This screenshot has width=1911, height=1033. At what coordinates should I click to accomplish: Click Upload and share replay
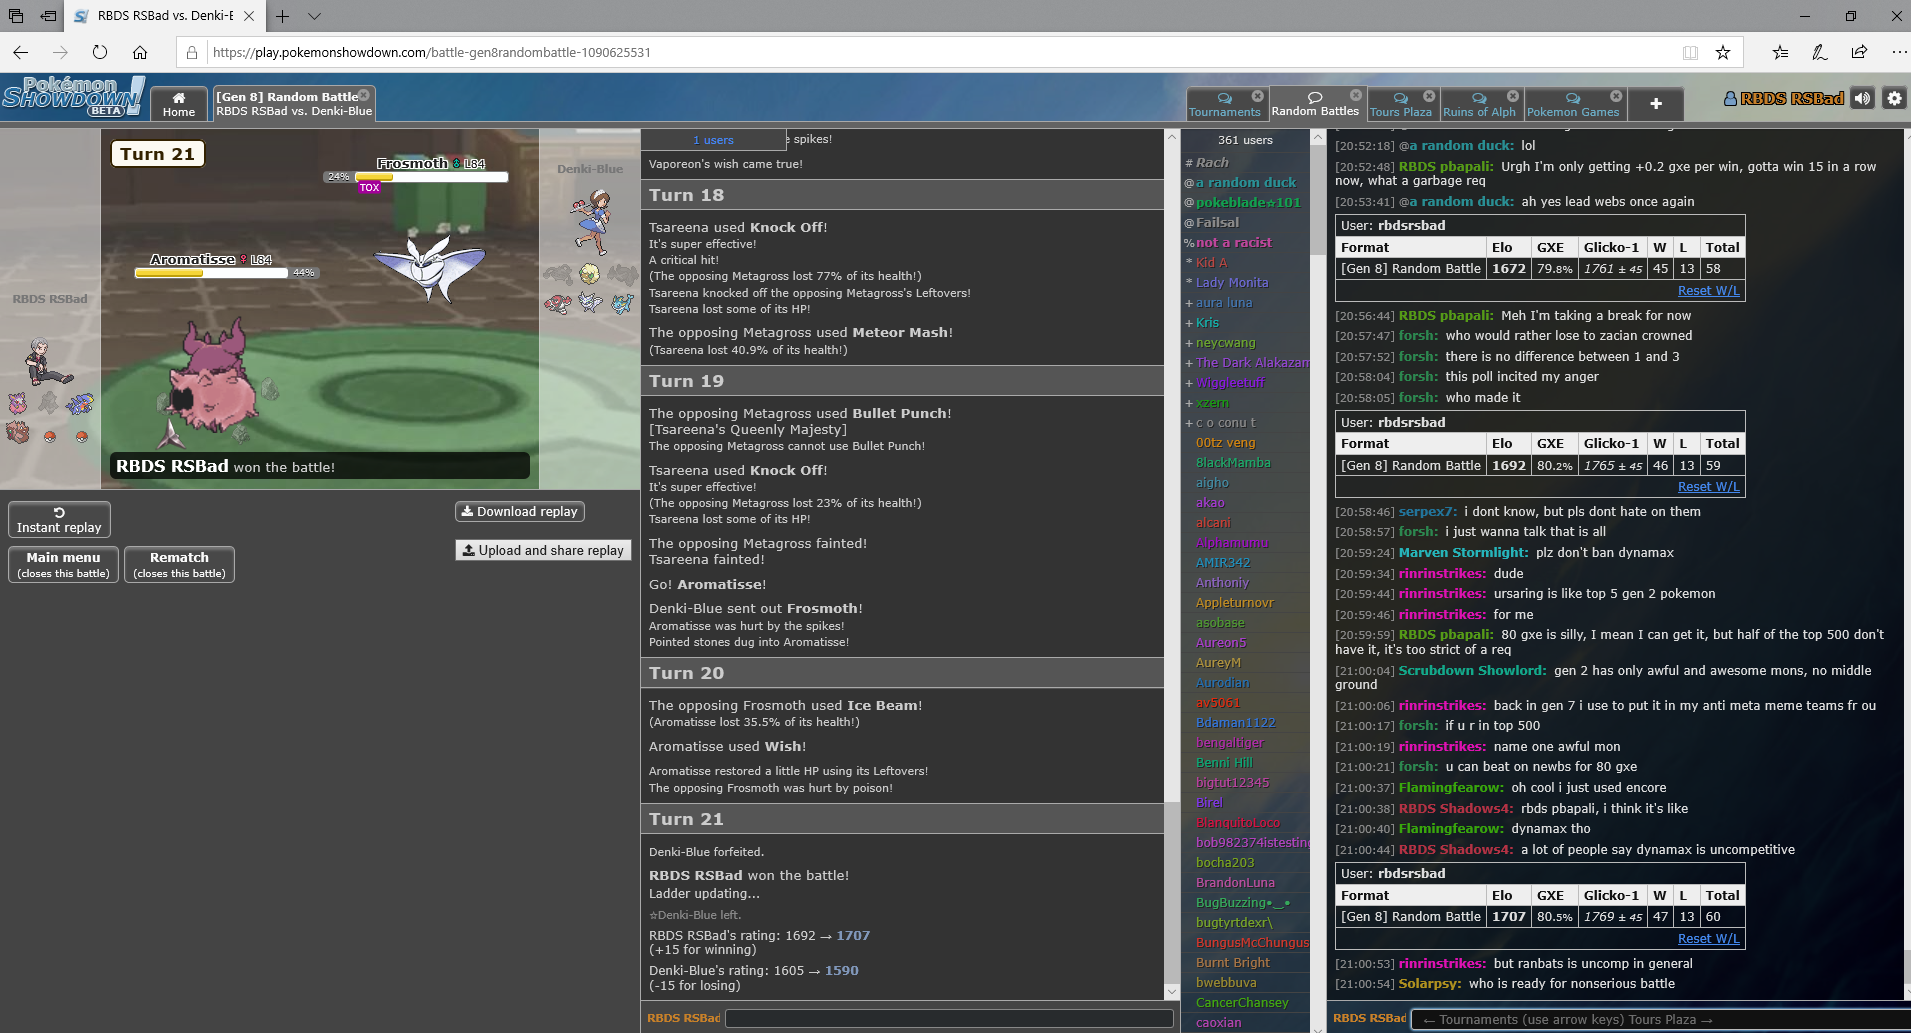click(543, 550)
